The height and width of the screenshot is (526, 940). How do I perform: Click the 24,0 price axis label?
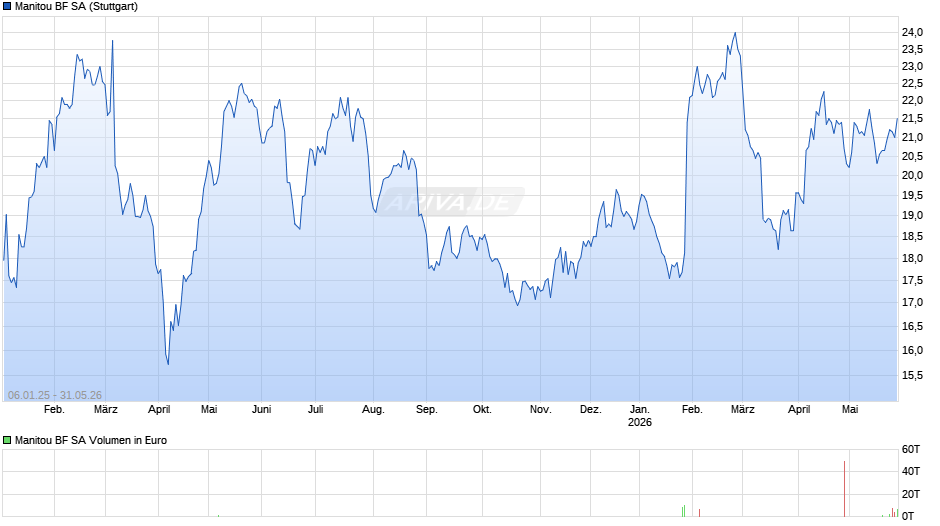click(x=912, y=32)
